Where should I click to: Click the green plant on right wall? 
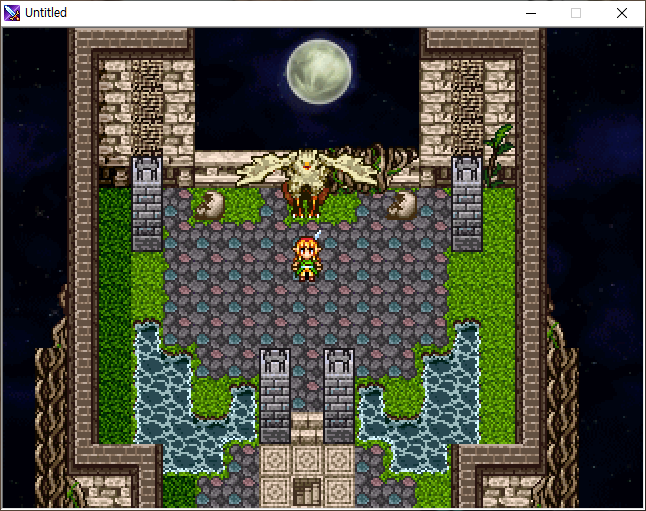[498, 155]
